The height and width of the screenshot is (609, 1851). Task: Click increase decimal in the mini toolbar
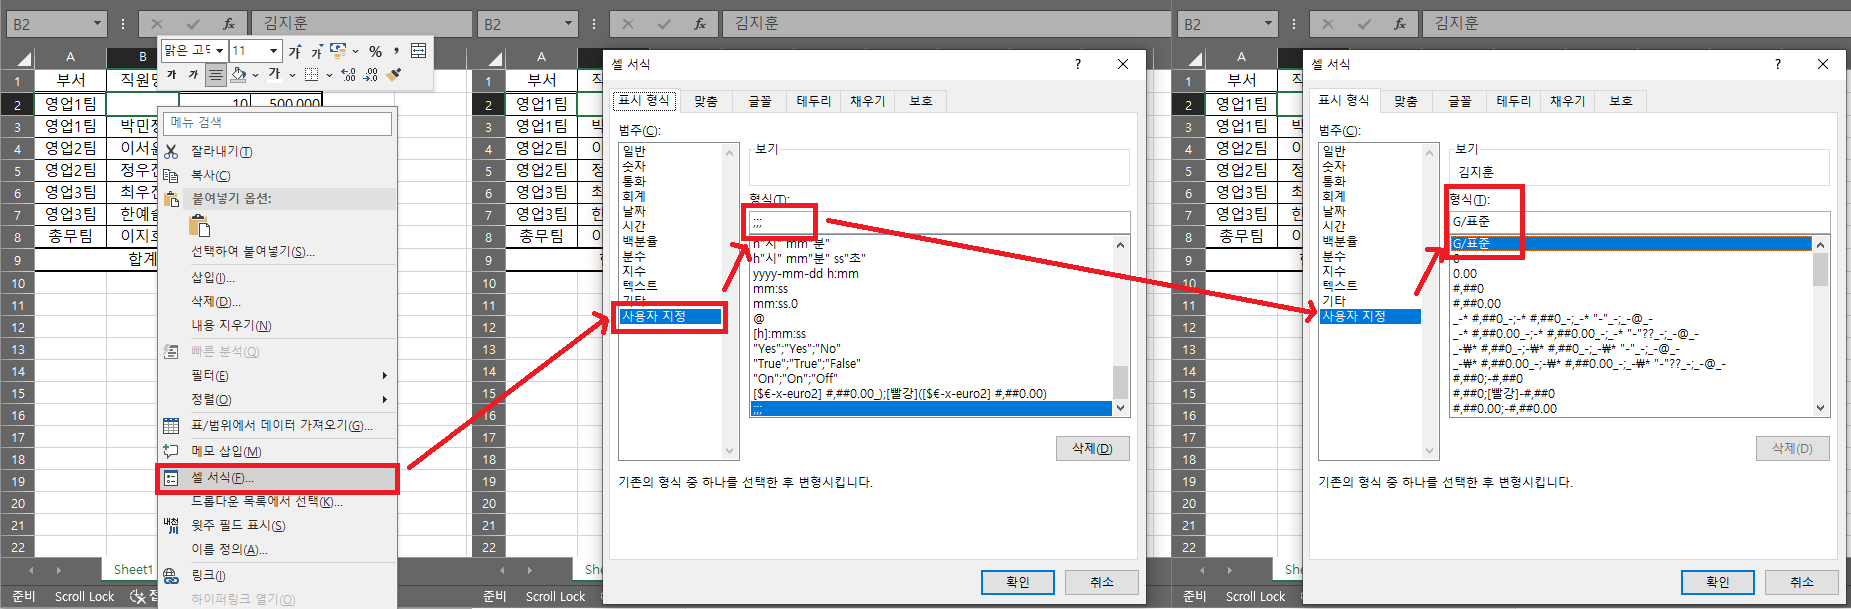348,75
